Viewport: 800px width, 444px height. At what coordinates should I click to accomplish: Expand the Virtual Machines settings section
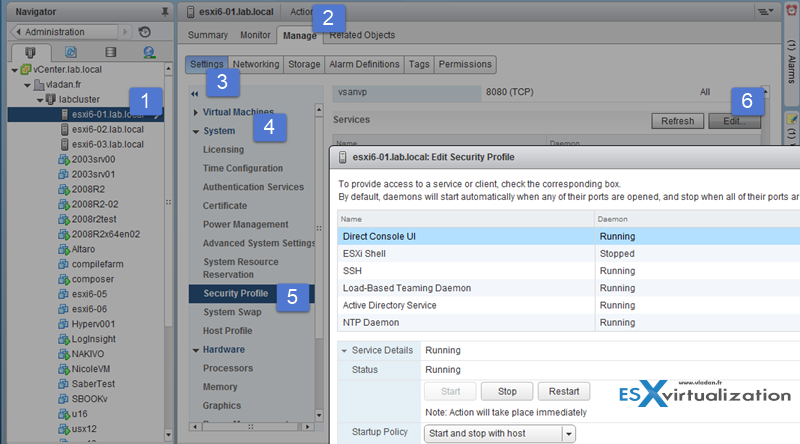pyautogui.click(x=195, y=112)
